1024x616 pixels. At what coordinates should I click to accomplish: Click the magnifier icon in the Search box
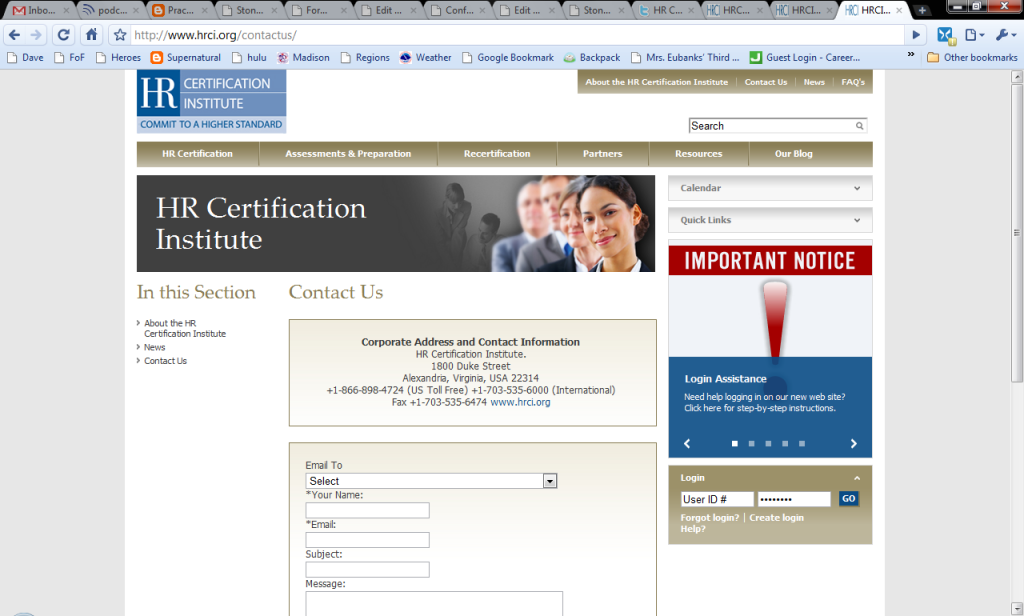[859, 126]
